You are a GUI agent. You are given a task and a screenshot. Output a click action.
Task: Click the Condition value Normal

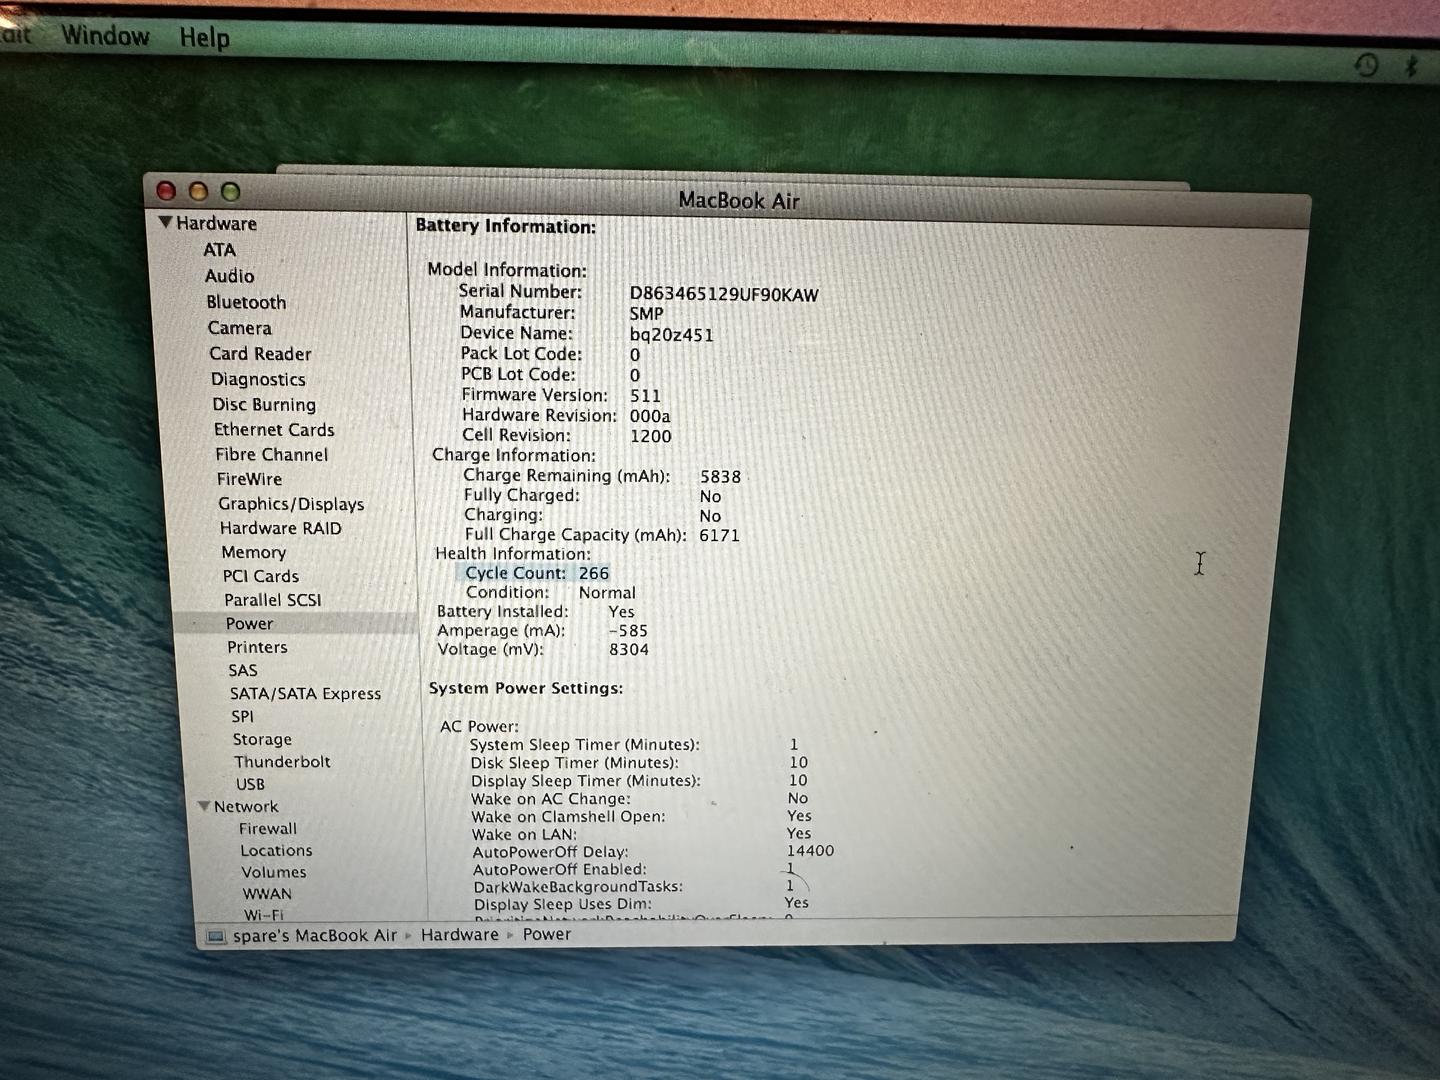pyautogui.click(x=607, y=592)
